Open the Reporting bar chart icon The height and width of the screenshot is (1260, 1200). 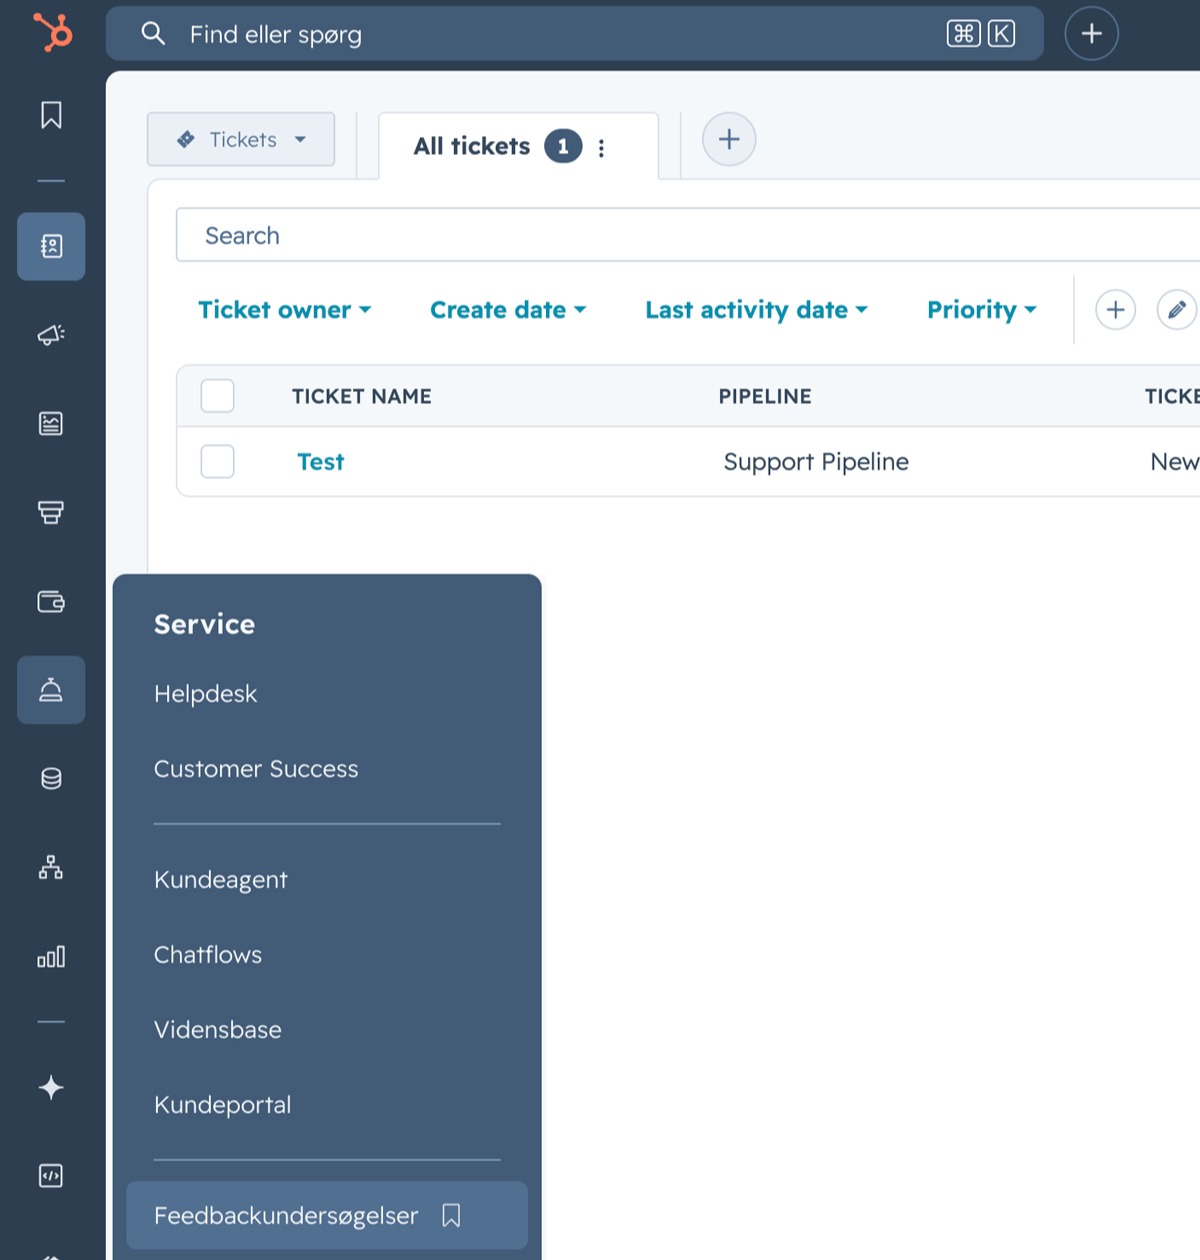51,957
